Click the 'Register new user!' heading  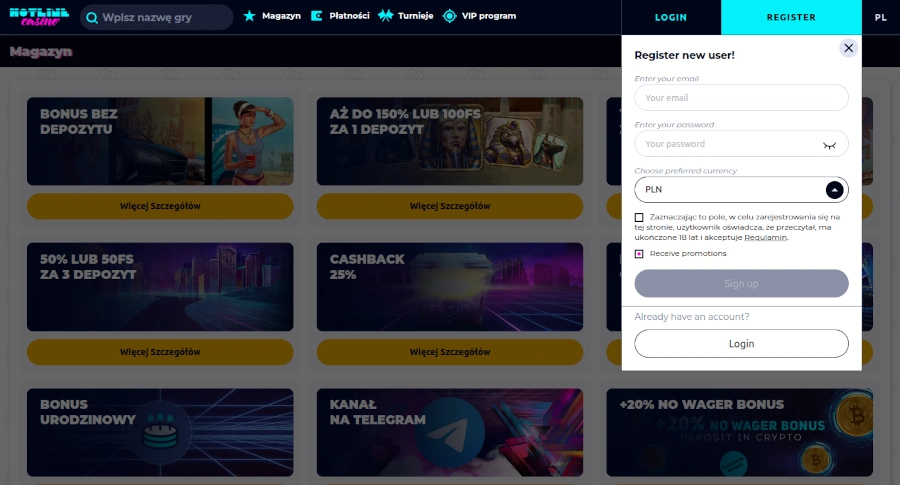tap(684, 55)
